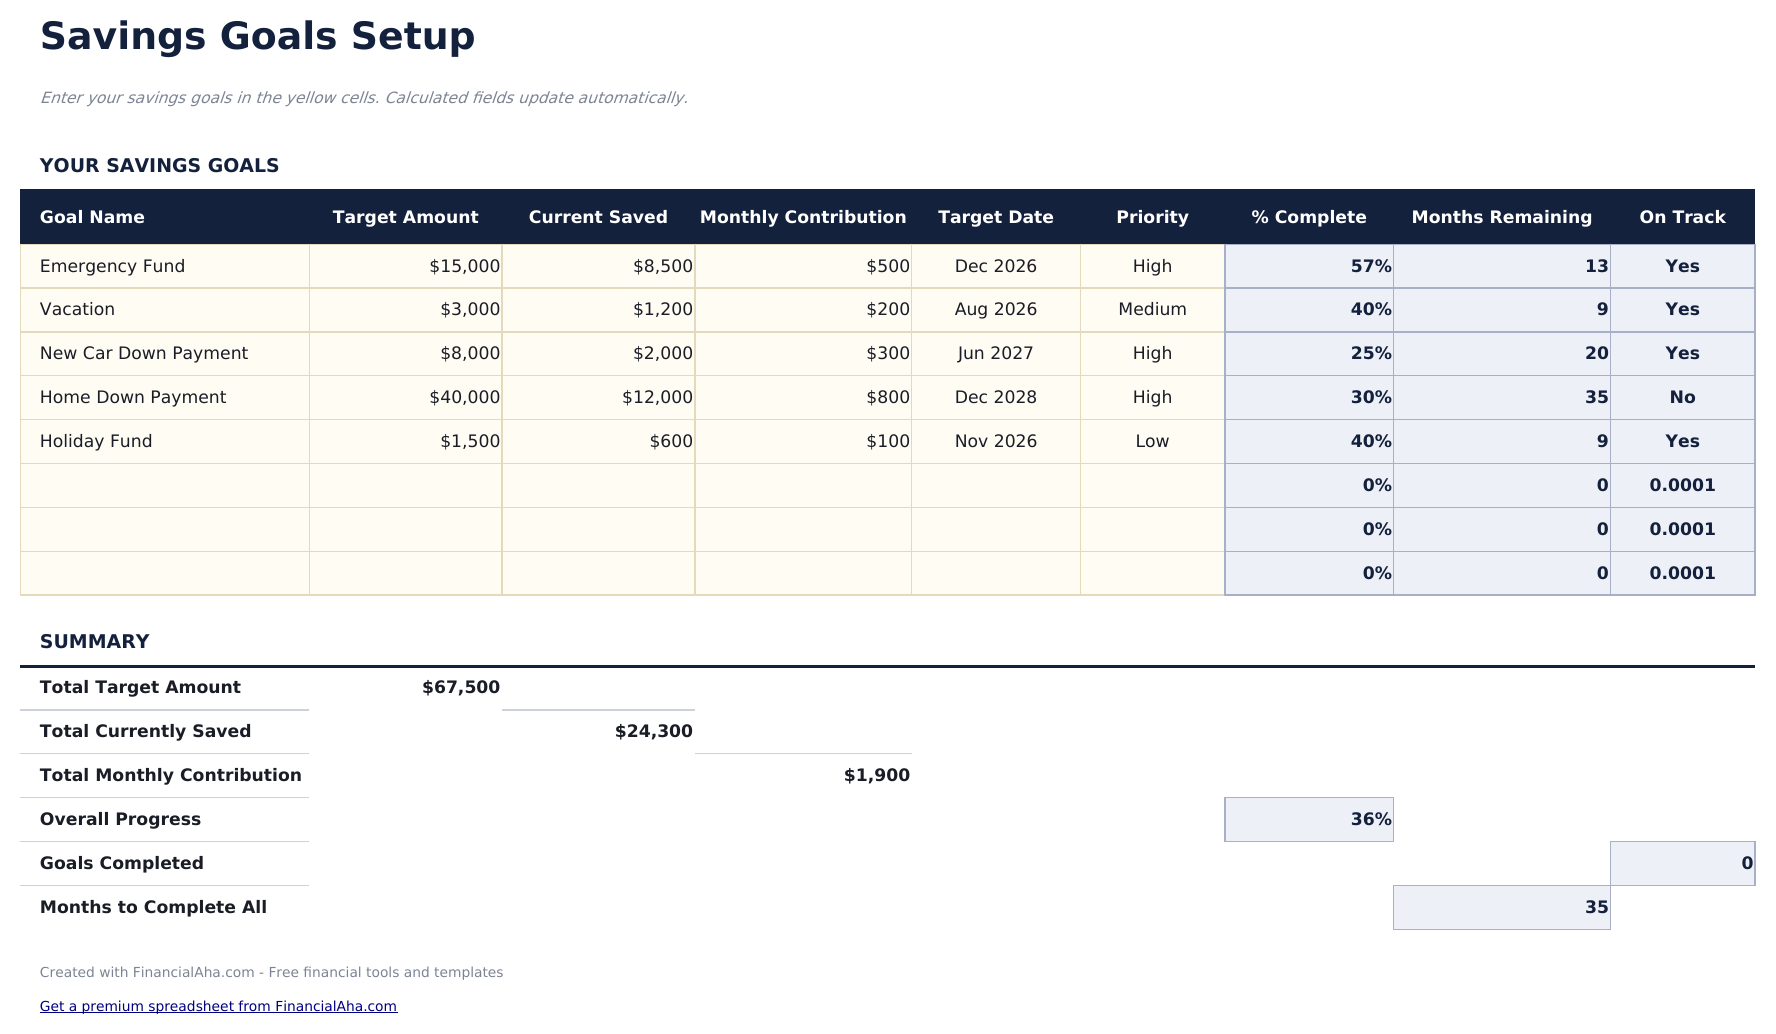Select the On Track column header
Image resolution: width=1776 pixels, height=1034 pixels.
coord(1682,217)
